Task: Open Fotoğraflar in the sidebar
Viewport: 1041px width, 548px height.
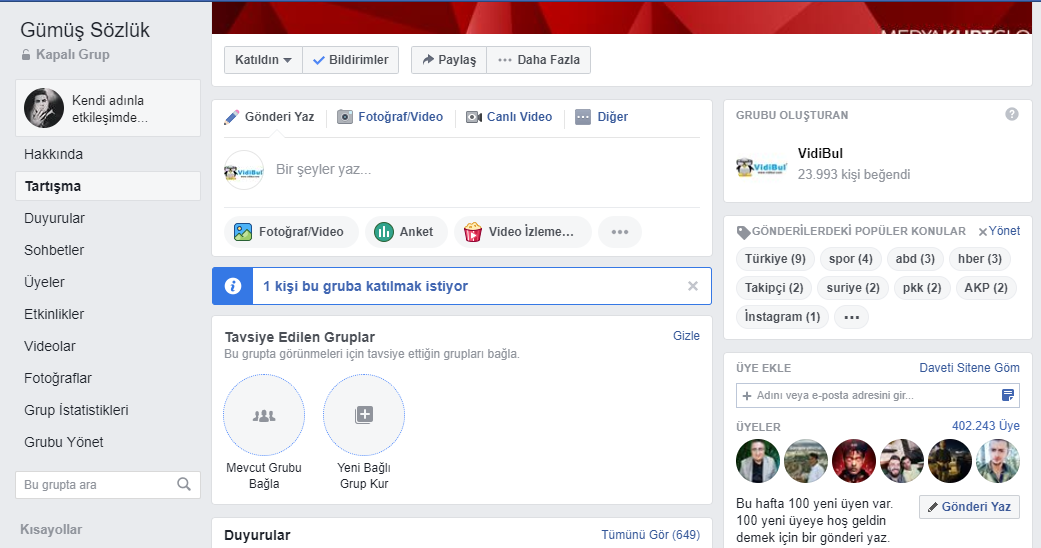Action: click(58, 377)
